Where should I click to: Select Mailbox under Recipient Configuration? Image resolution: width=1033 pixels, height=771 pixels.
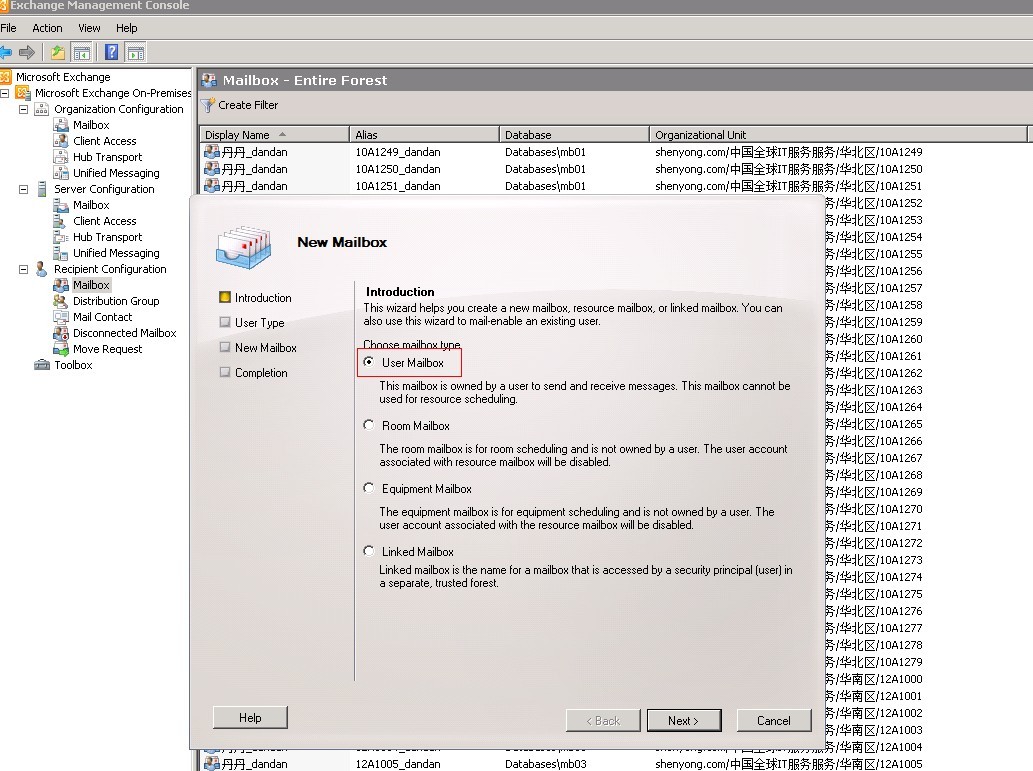91,285
